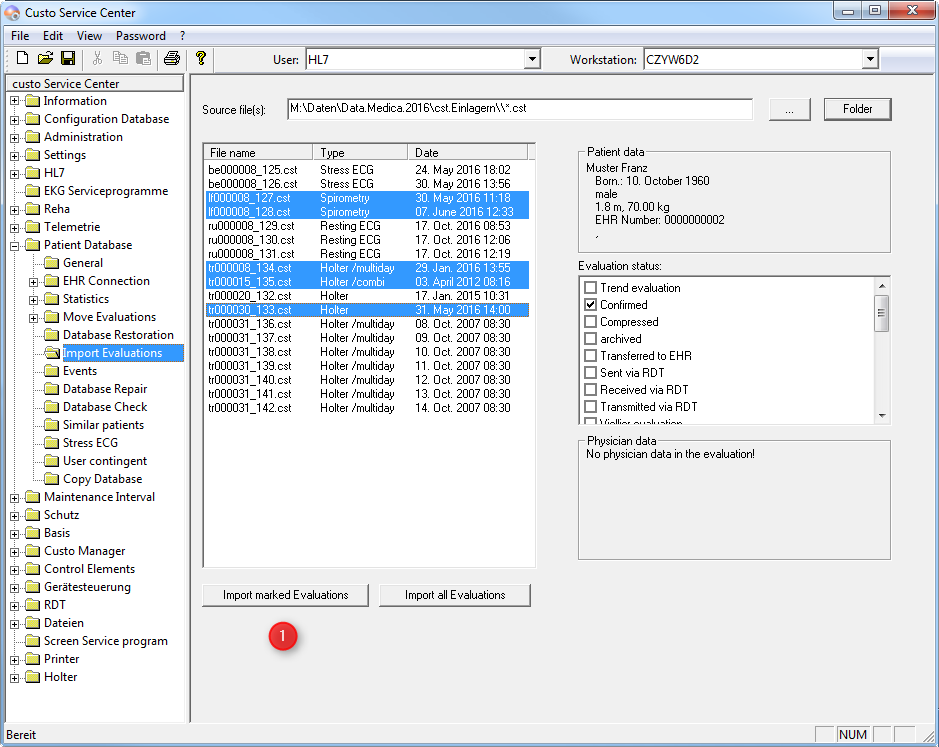Click the folder icon beside Database Restoration
Screen dimensions: 939x747
(x=52, y=335)
